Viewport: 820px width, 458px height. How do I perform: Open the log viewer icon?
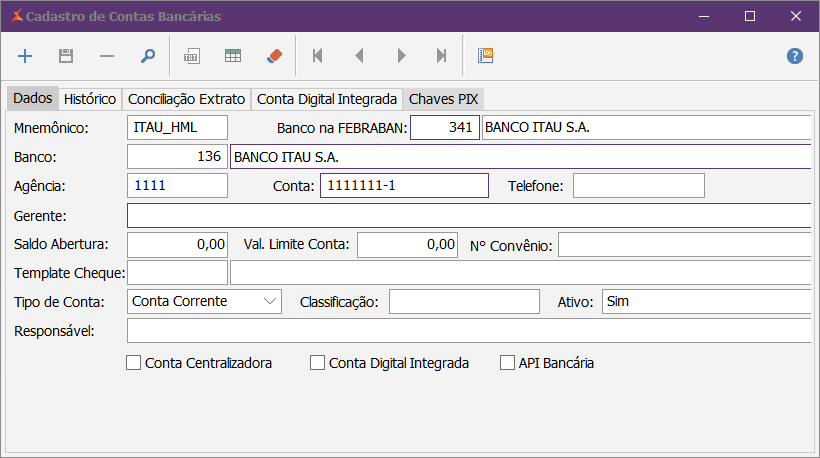pyautogui.click(x=485, y=55)
